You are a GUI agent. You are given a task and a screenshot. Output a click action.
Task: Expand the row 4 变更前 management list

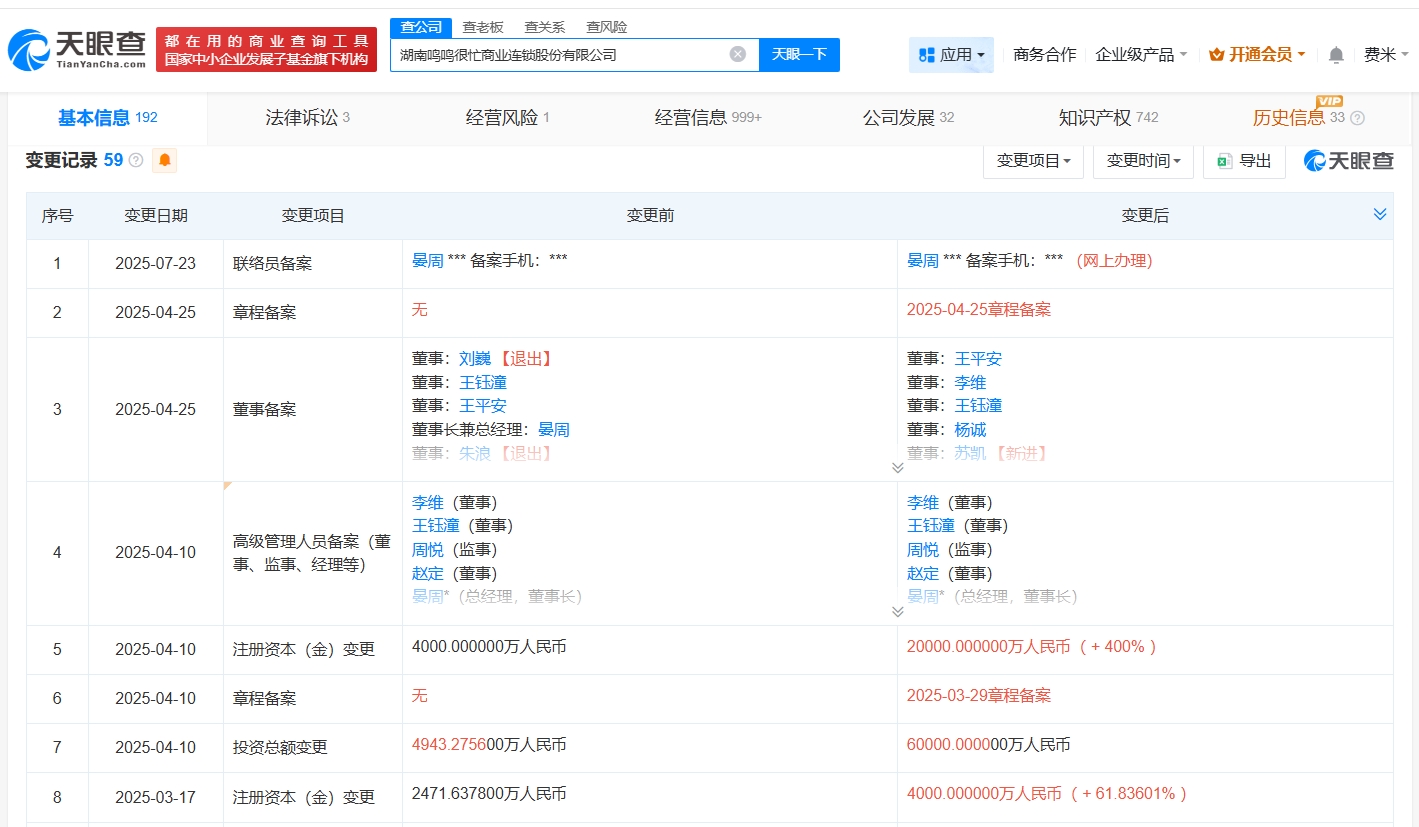[897, 612]
